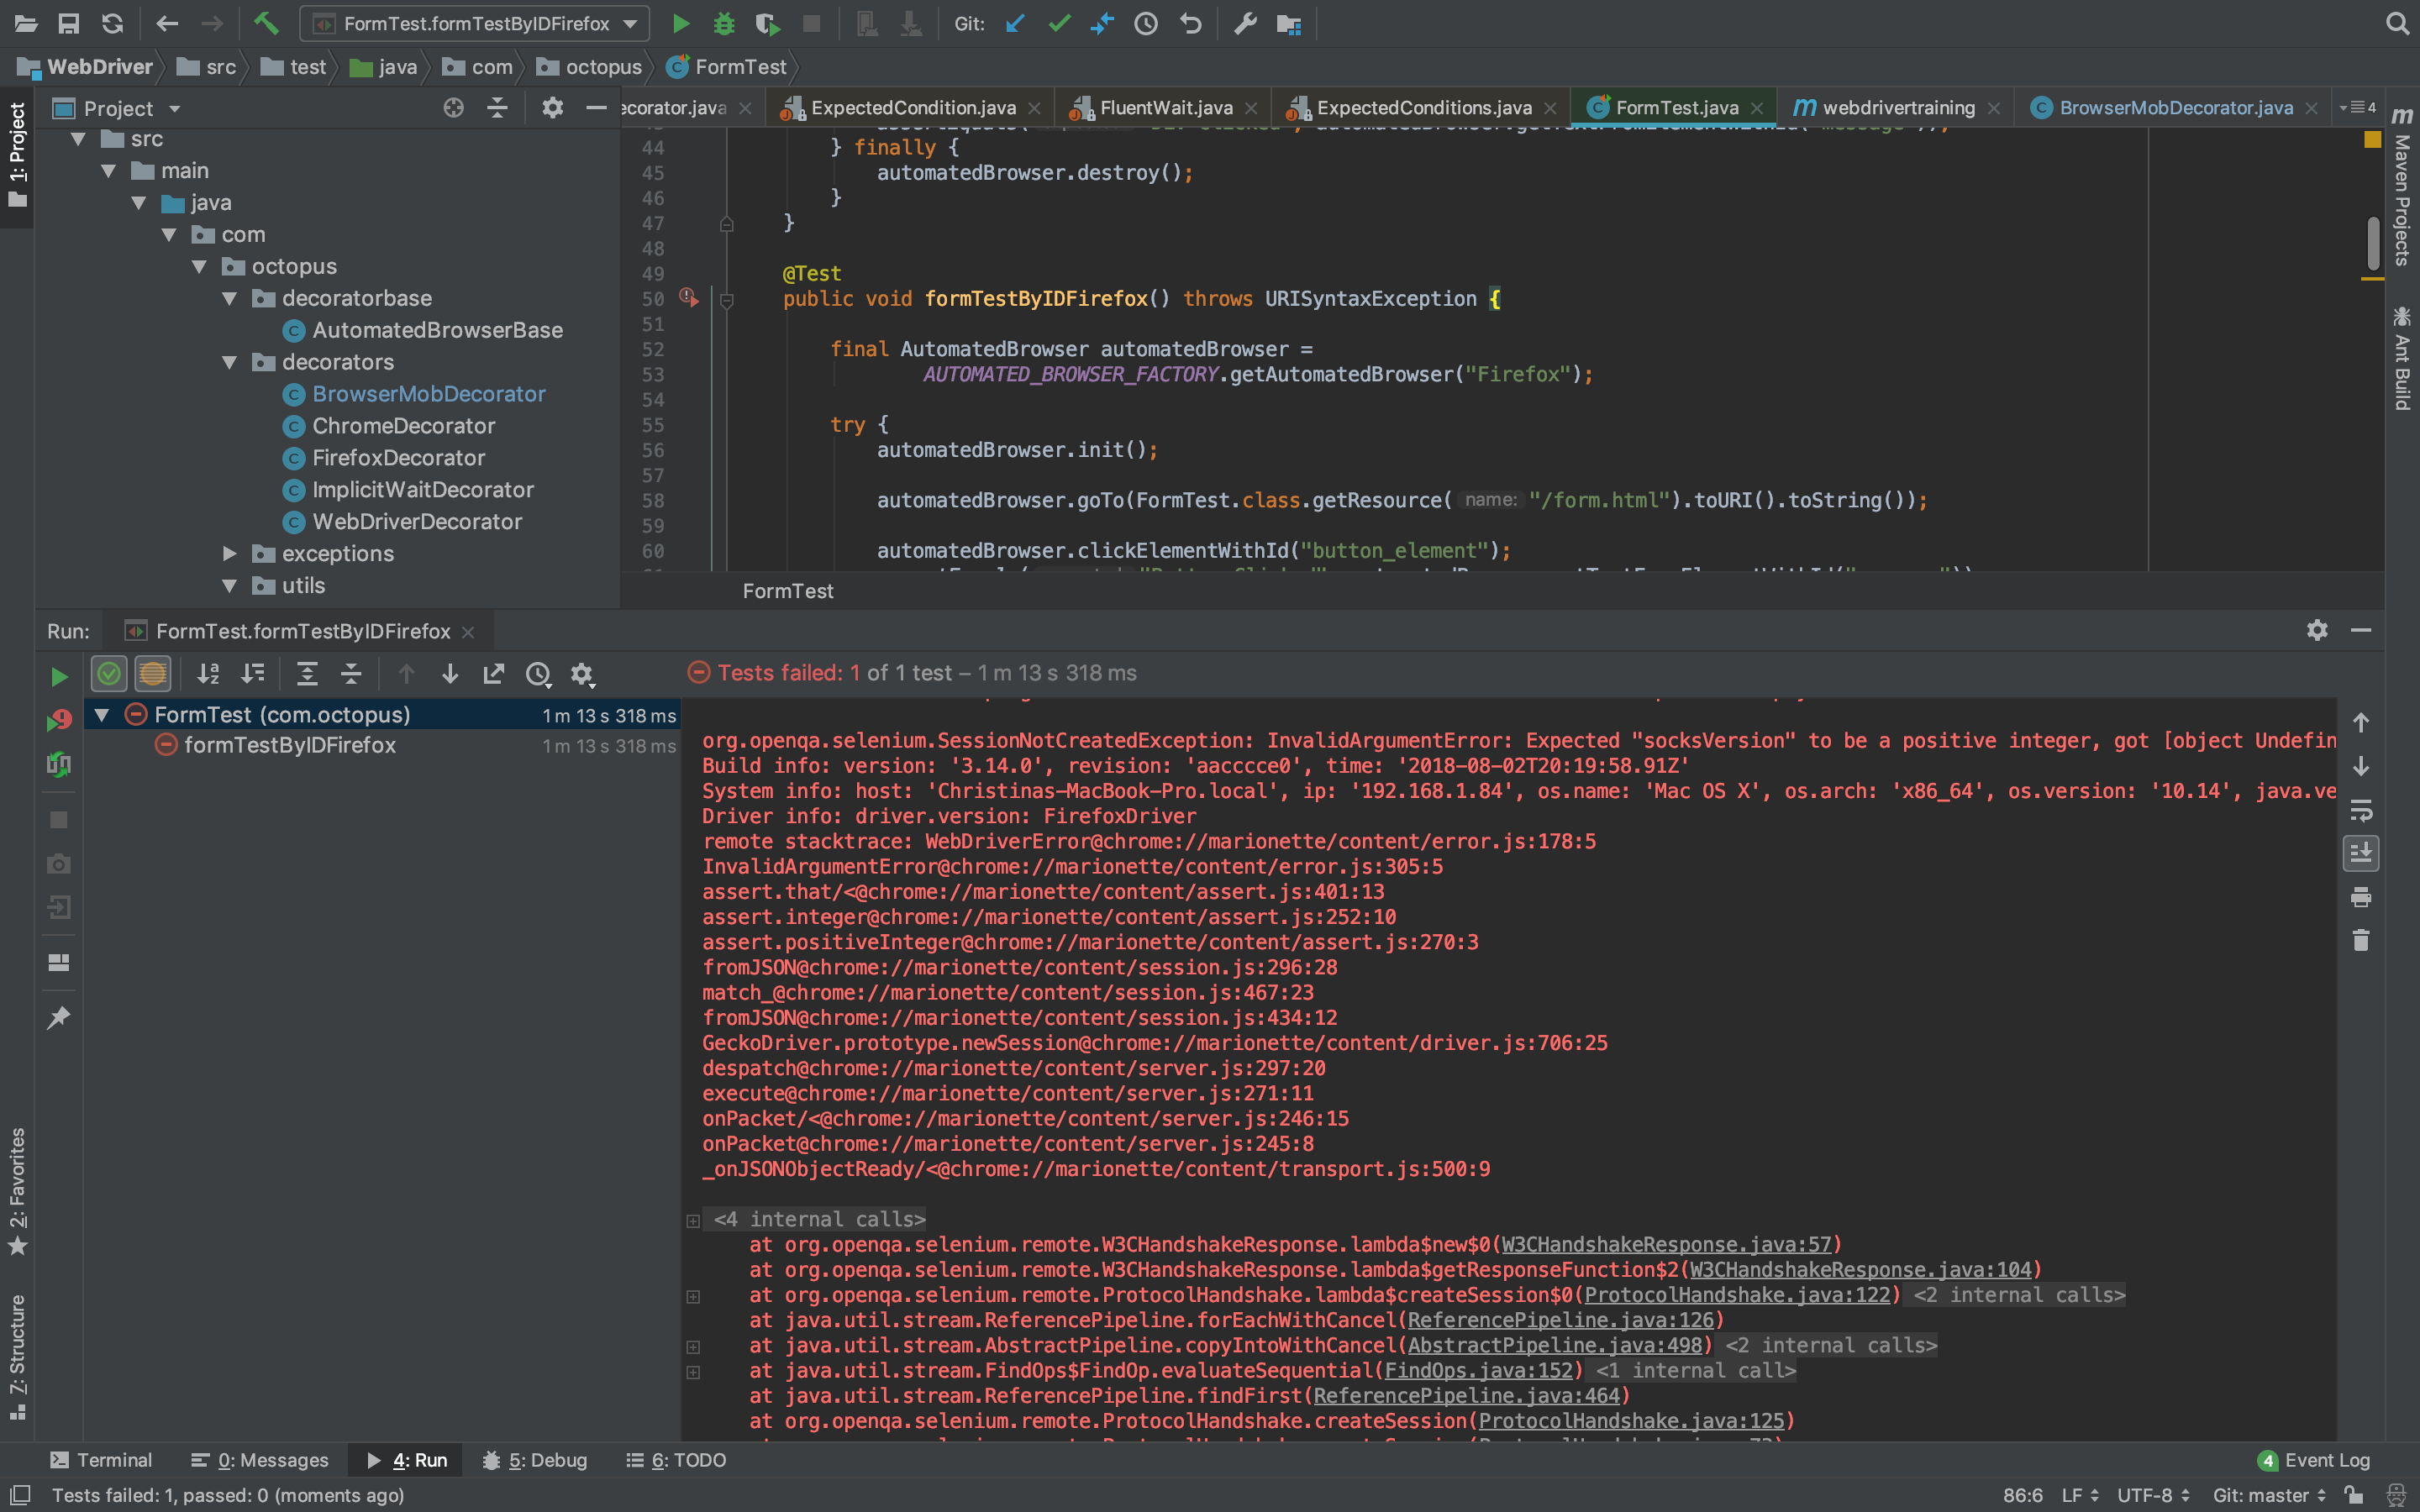Switch to the FluentWait.java editor tab

point(1165,107)
